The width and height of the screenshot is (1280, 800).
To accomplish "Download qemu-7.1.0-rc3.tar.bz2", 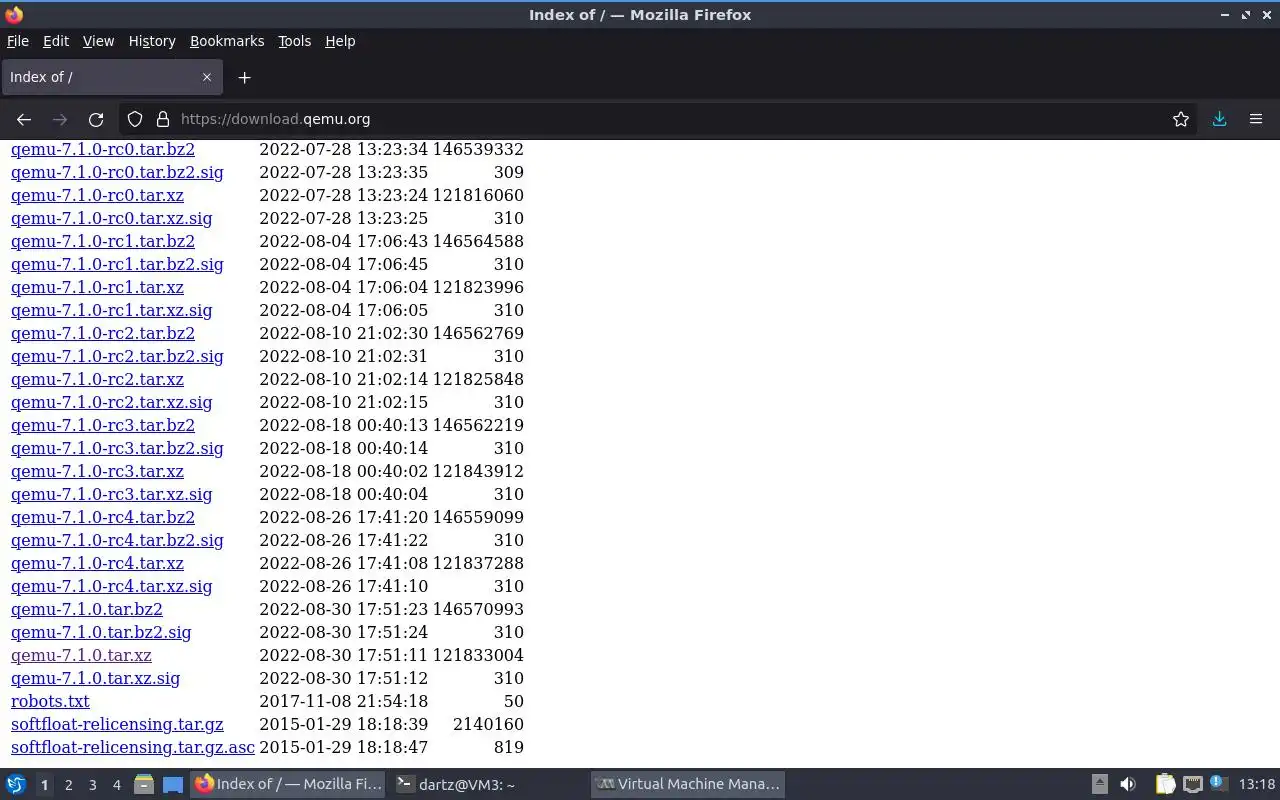I will pyautogui.click(x=103, y=425).
